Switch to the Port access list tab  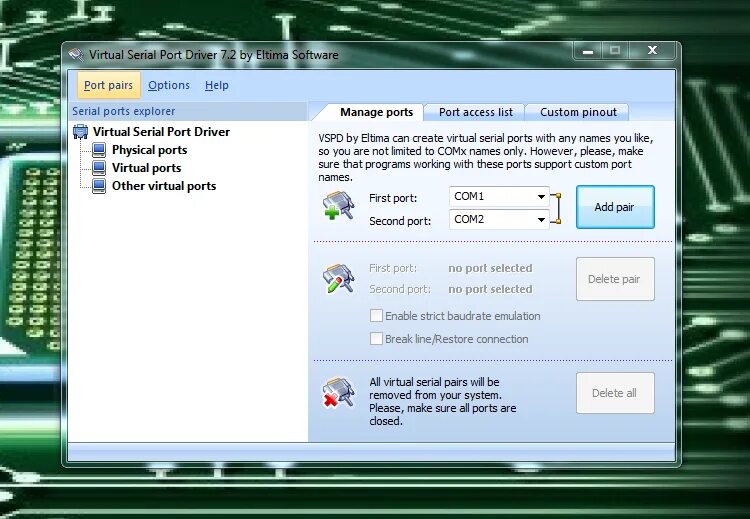475,112
